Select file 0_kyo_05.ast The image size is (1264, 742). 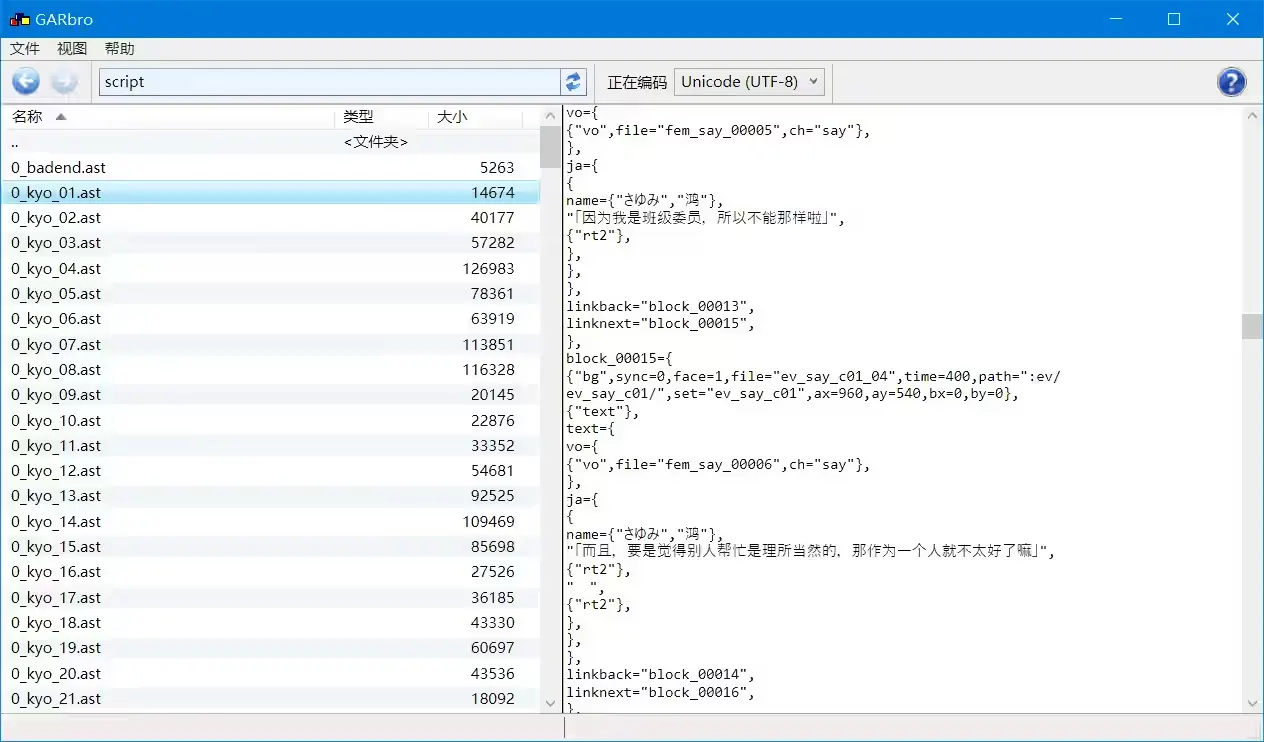(x=270, y=294)
